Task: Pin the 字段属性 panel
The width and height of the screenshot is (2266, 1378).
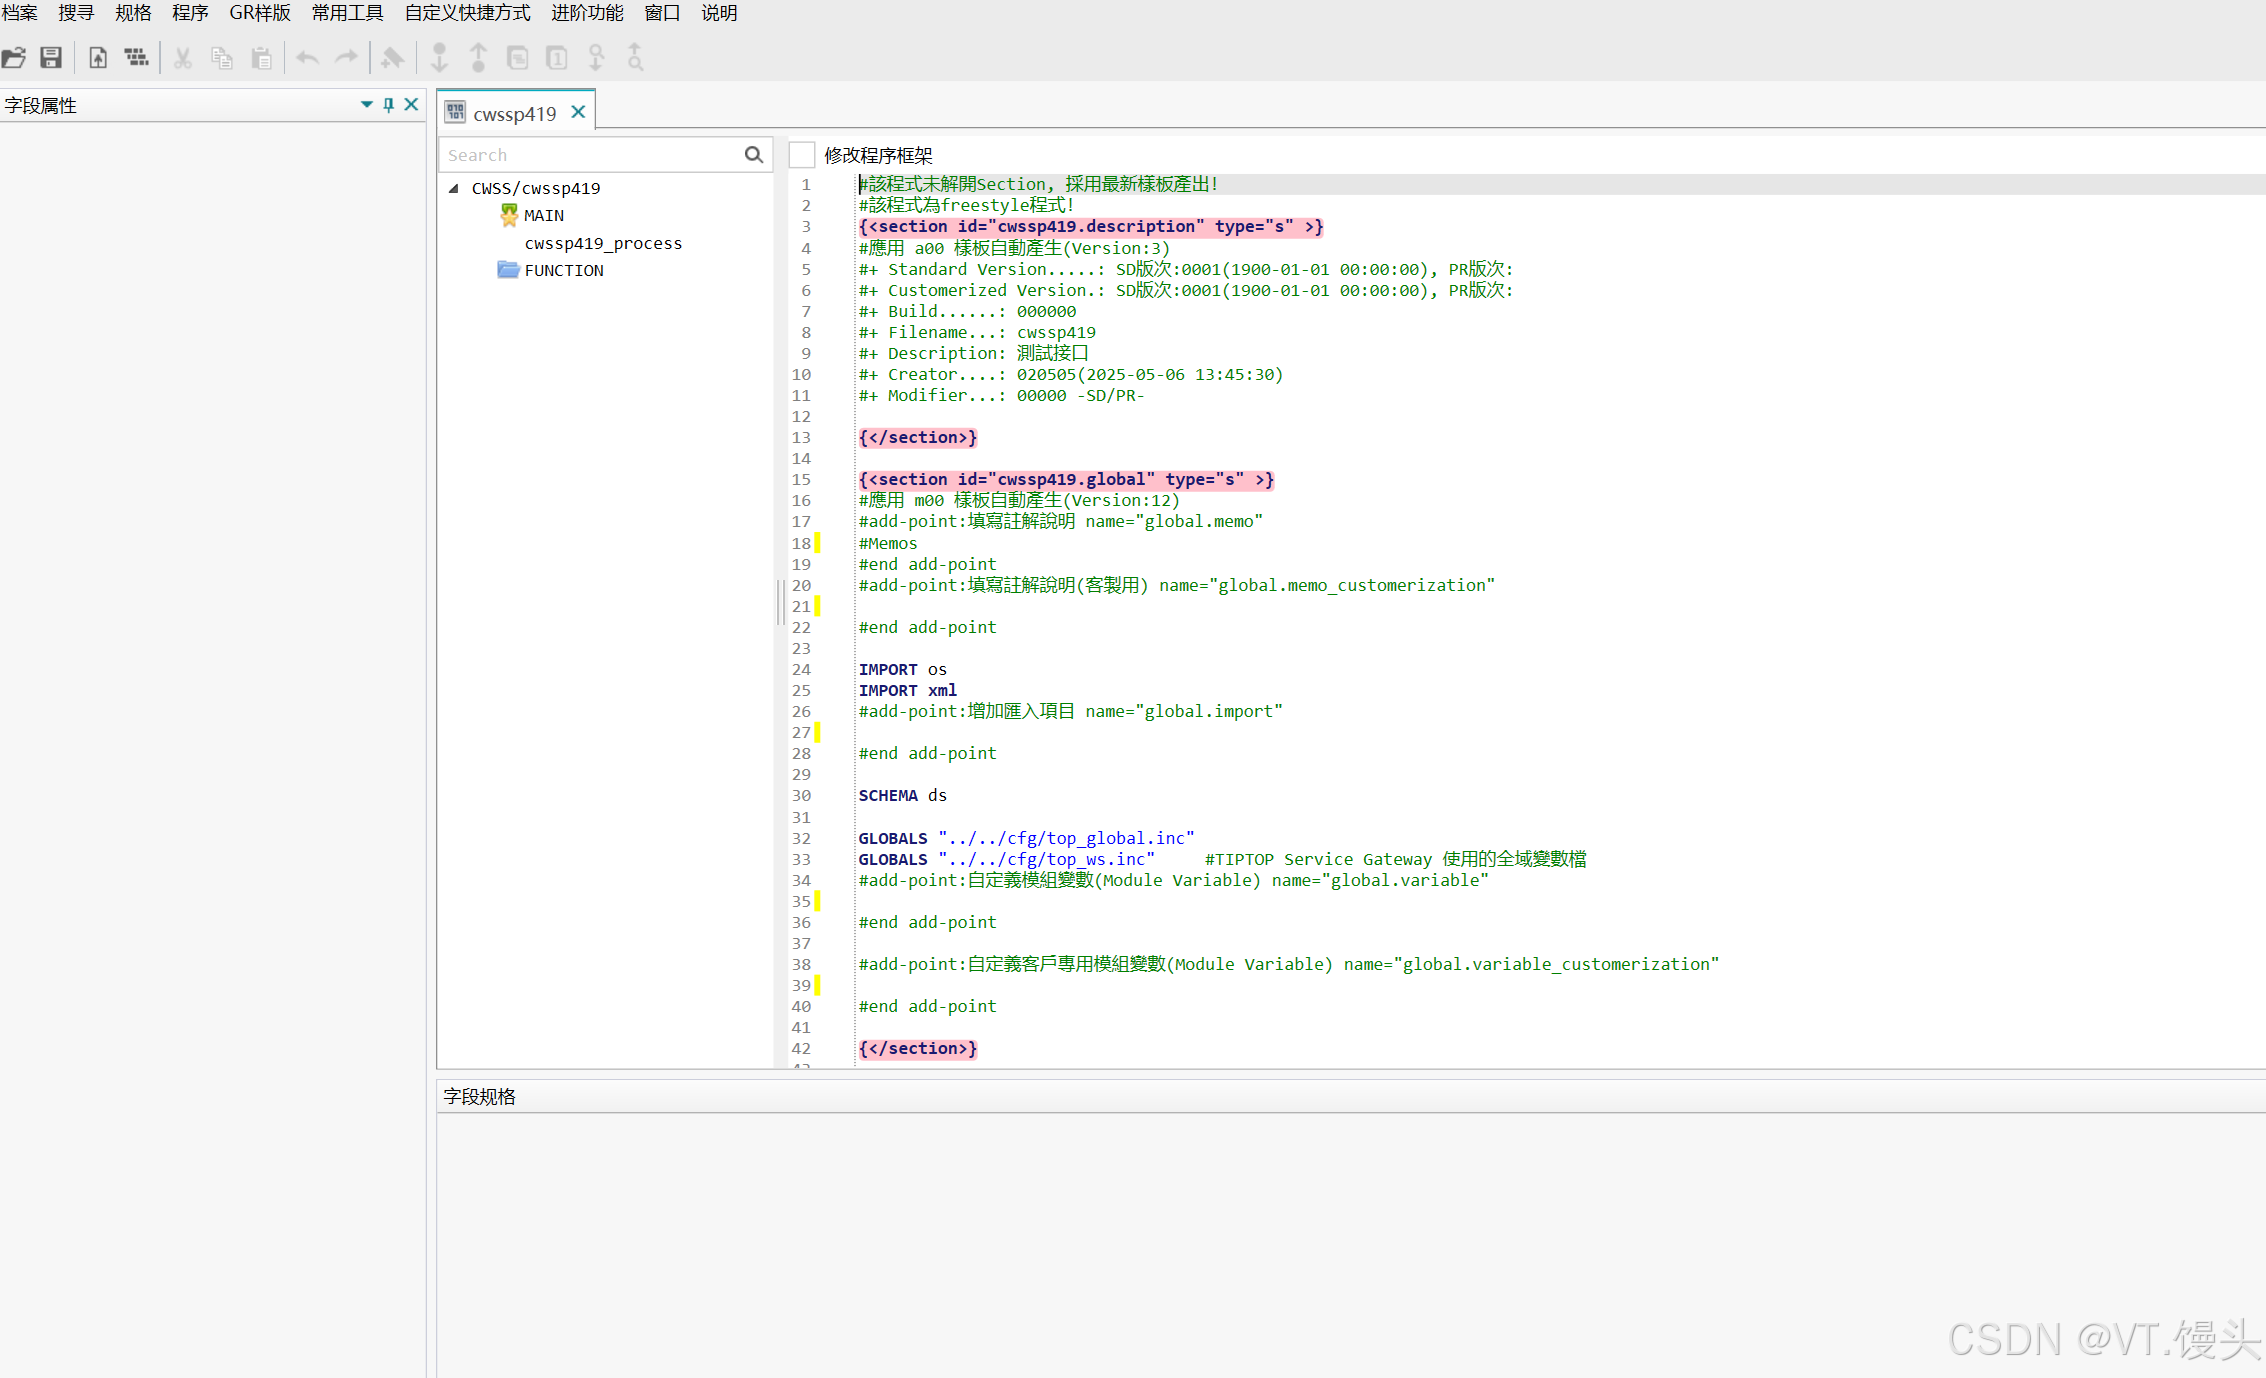Action: (x=389, y=105)
